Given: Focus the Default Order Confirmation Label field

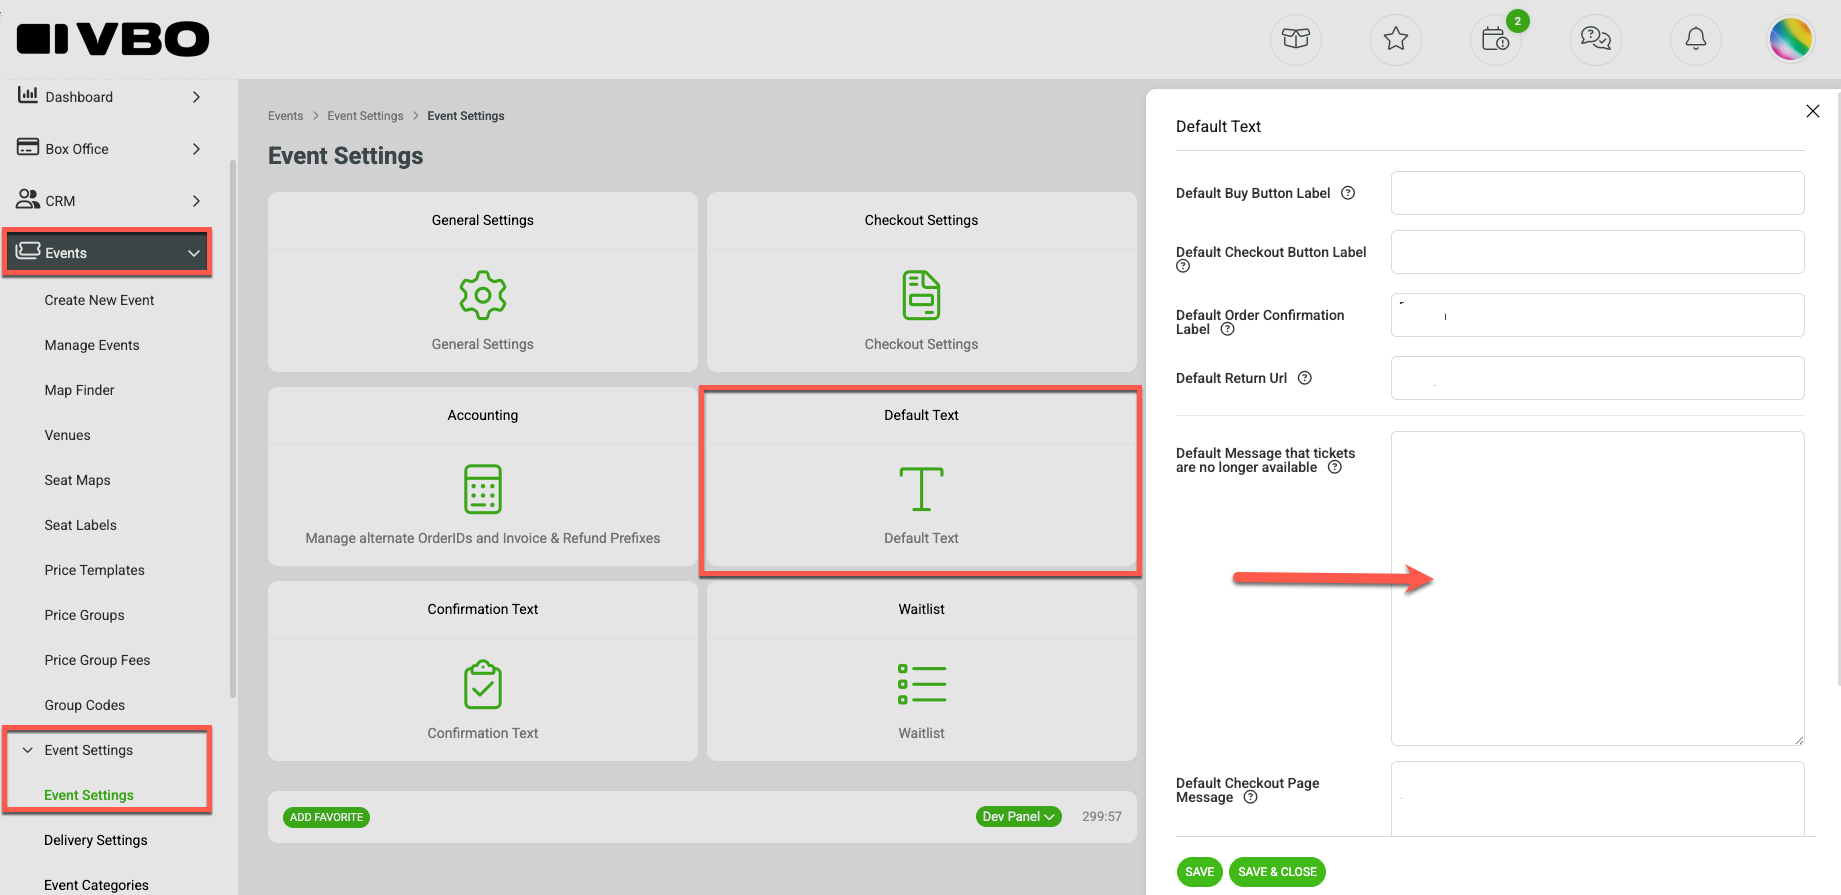Looking at the screenshot, I should click(x=1597, y=315).
